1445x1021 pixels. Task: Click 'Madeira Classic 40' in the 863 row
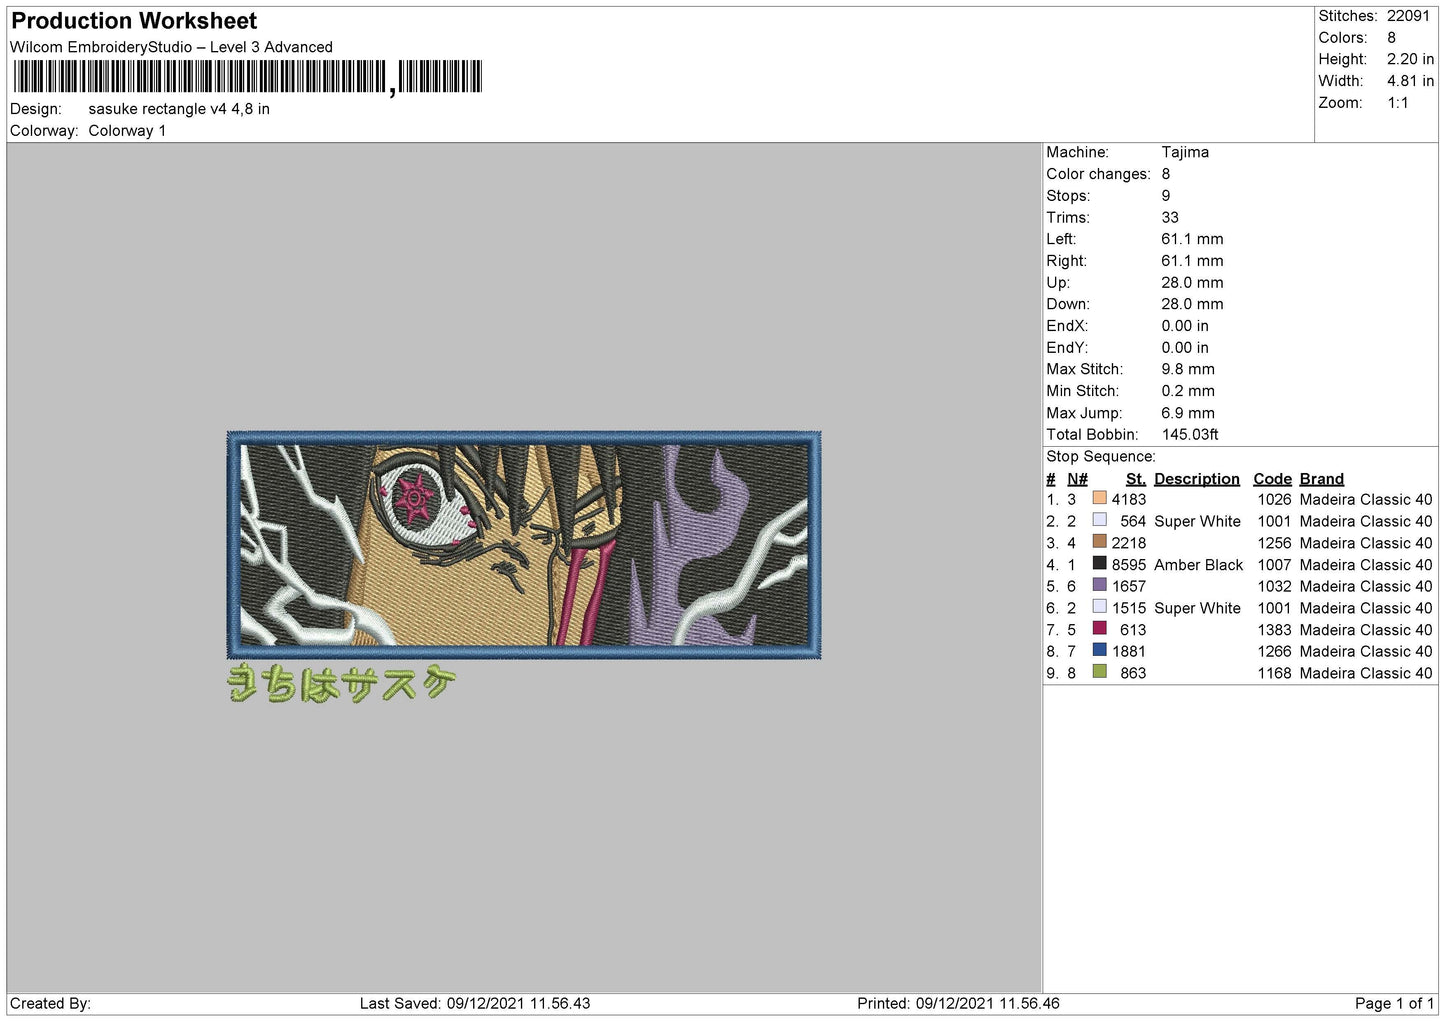pyautogui.click(x=1366, y=673)
